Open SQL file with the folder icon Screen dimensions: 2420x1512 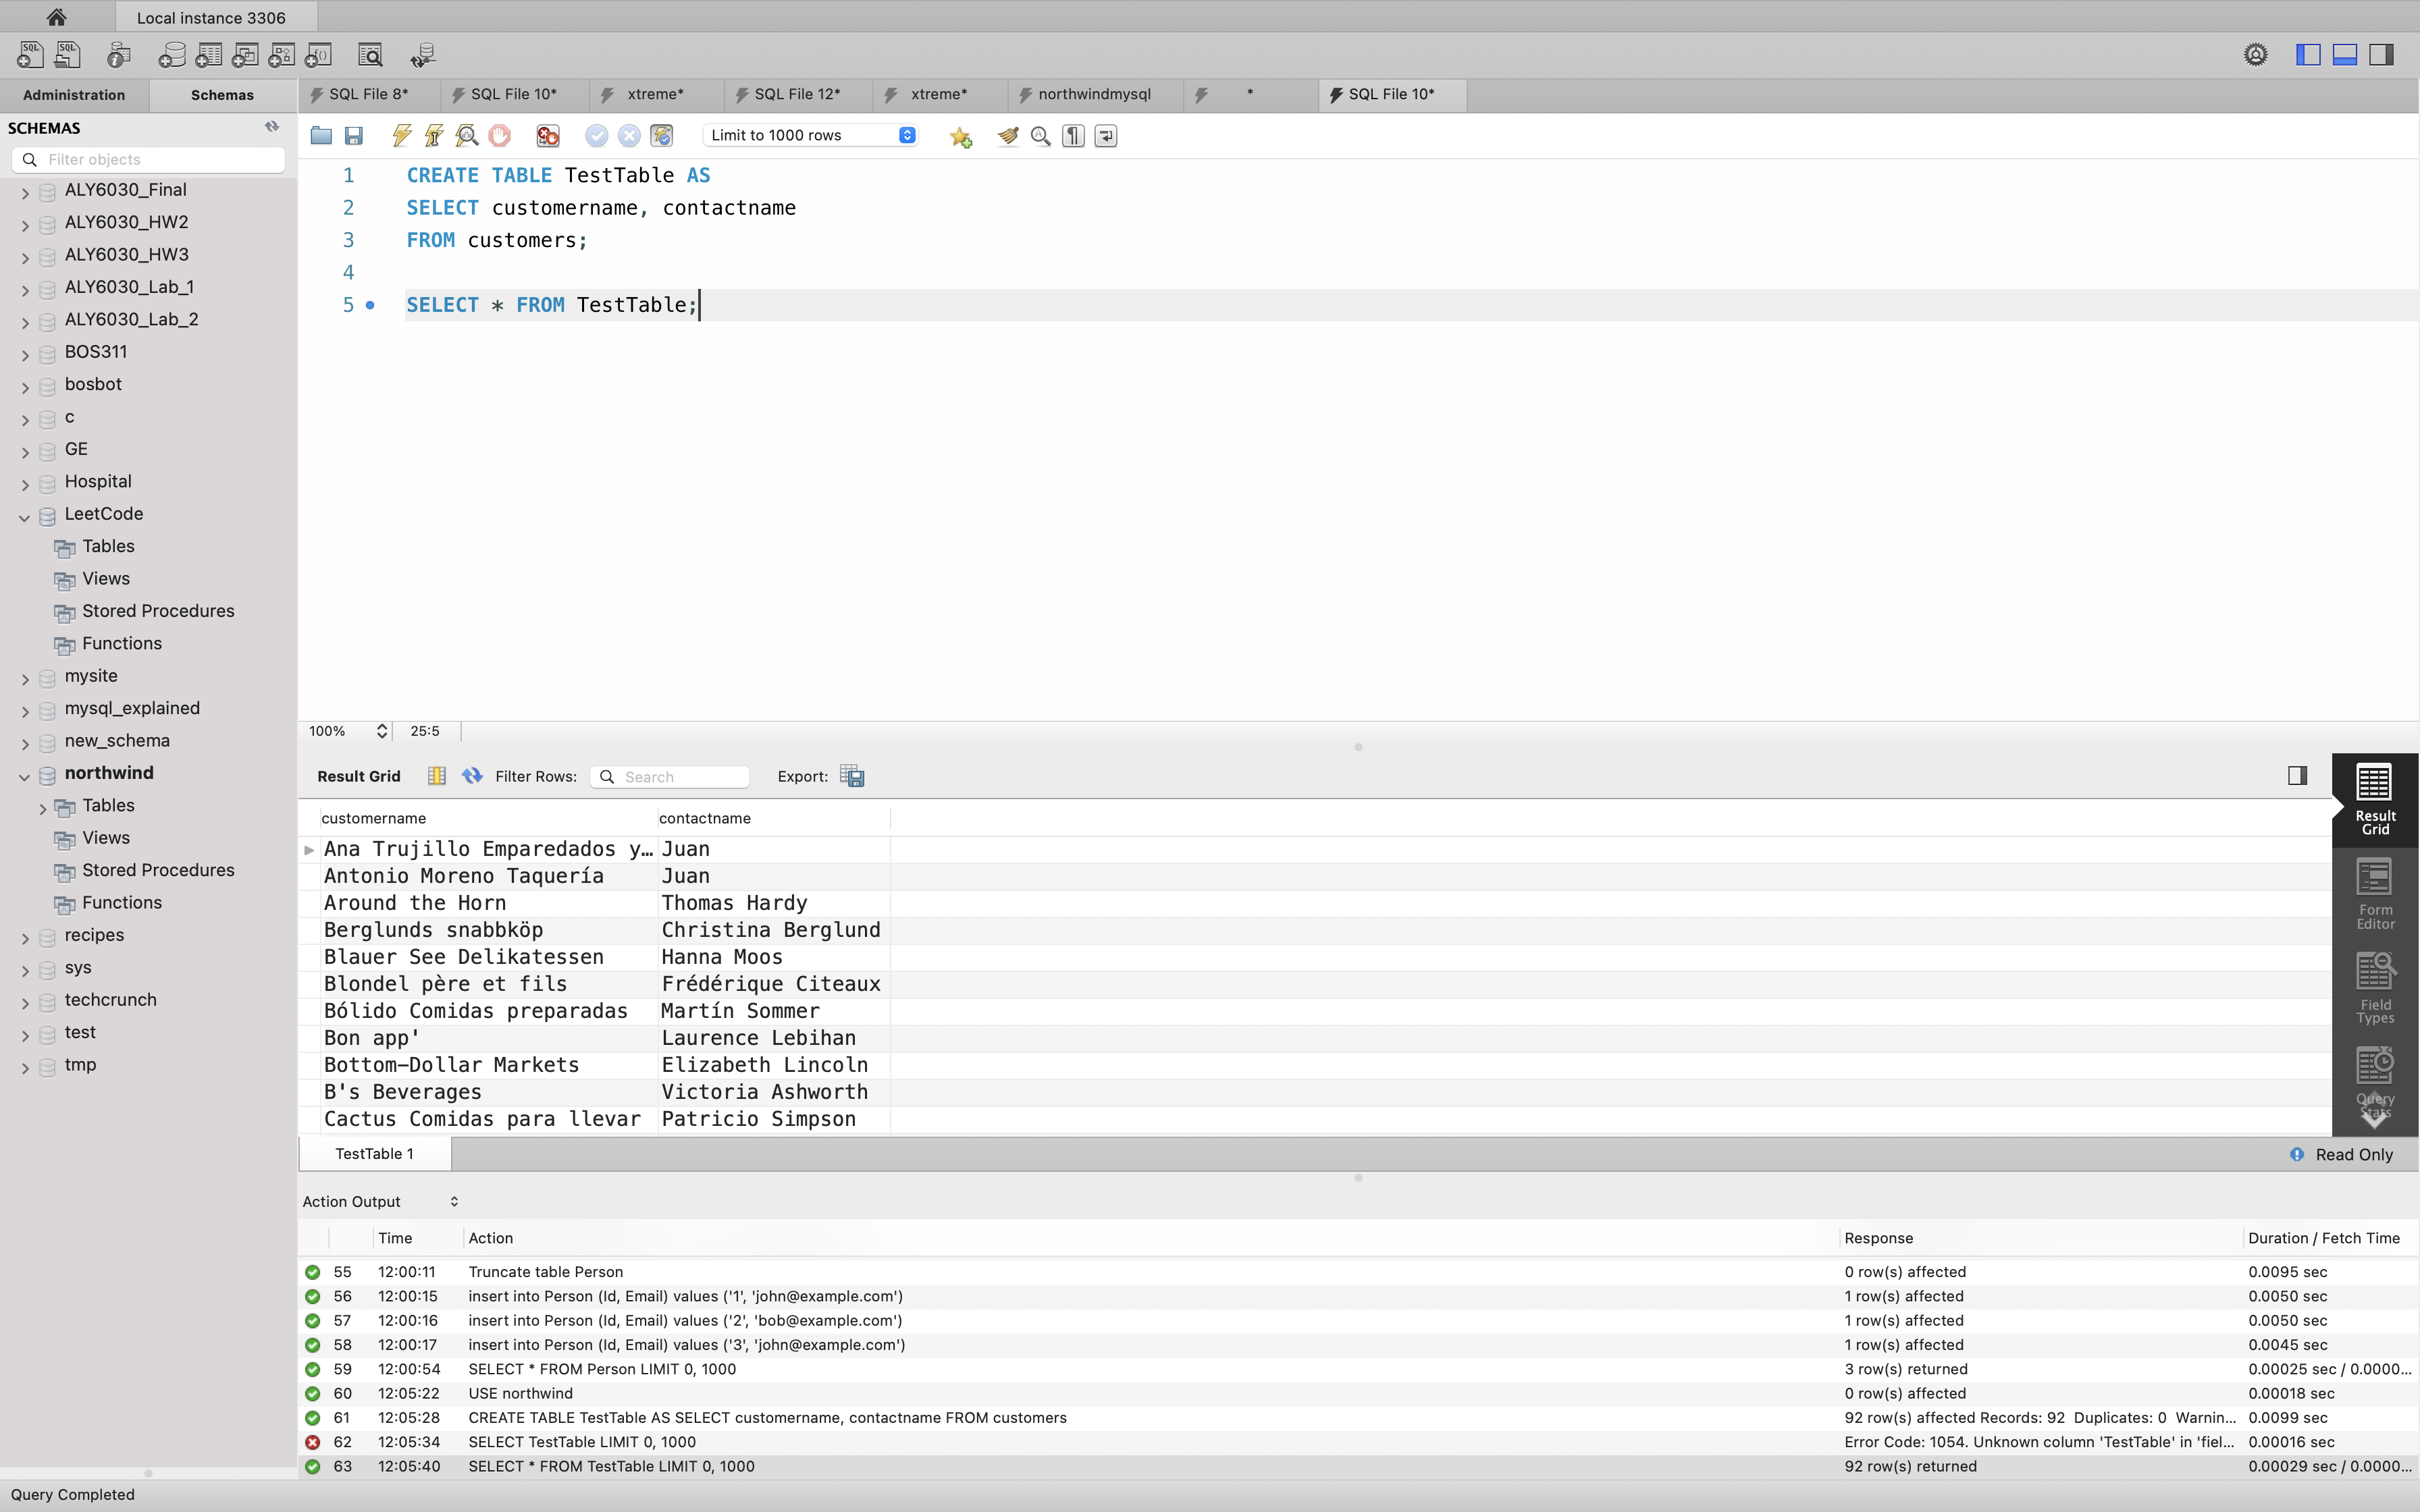click(321, 135)
